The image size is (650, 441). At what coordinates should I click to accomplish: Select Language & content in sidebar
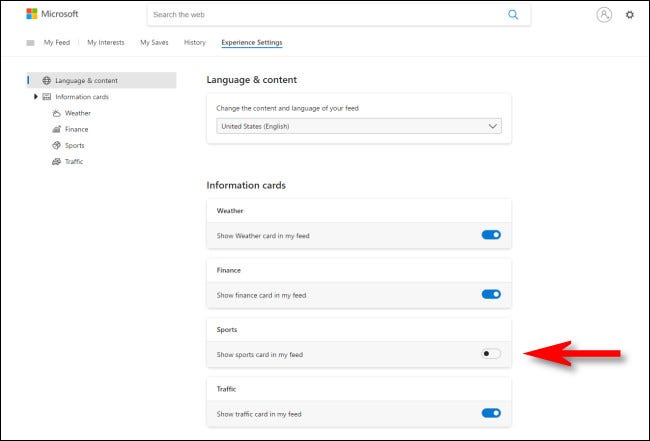[86, 80]
